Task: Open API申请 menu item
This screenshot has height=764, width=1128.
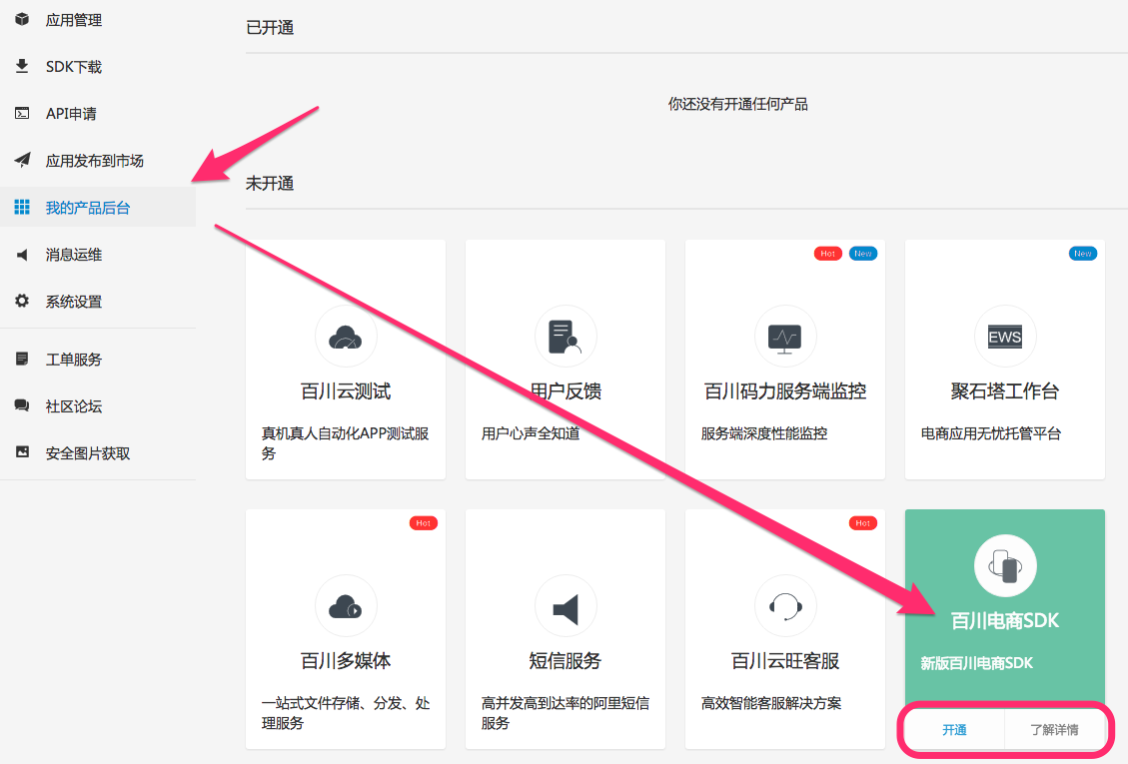Action: [x=70, y=114]
